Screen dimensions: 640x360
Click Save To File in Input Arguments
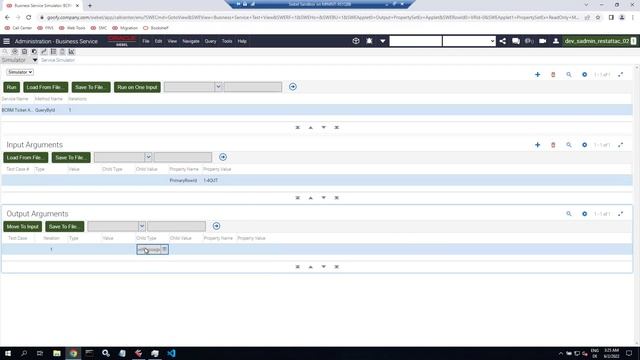point(71,158)
